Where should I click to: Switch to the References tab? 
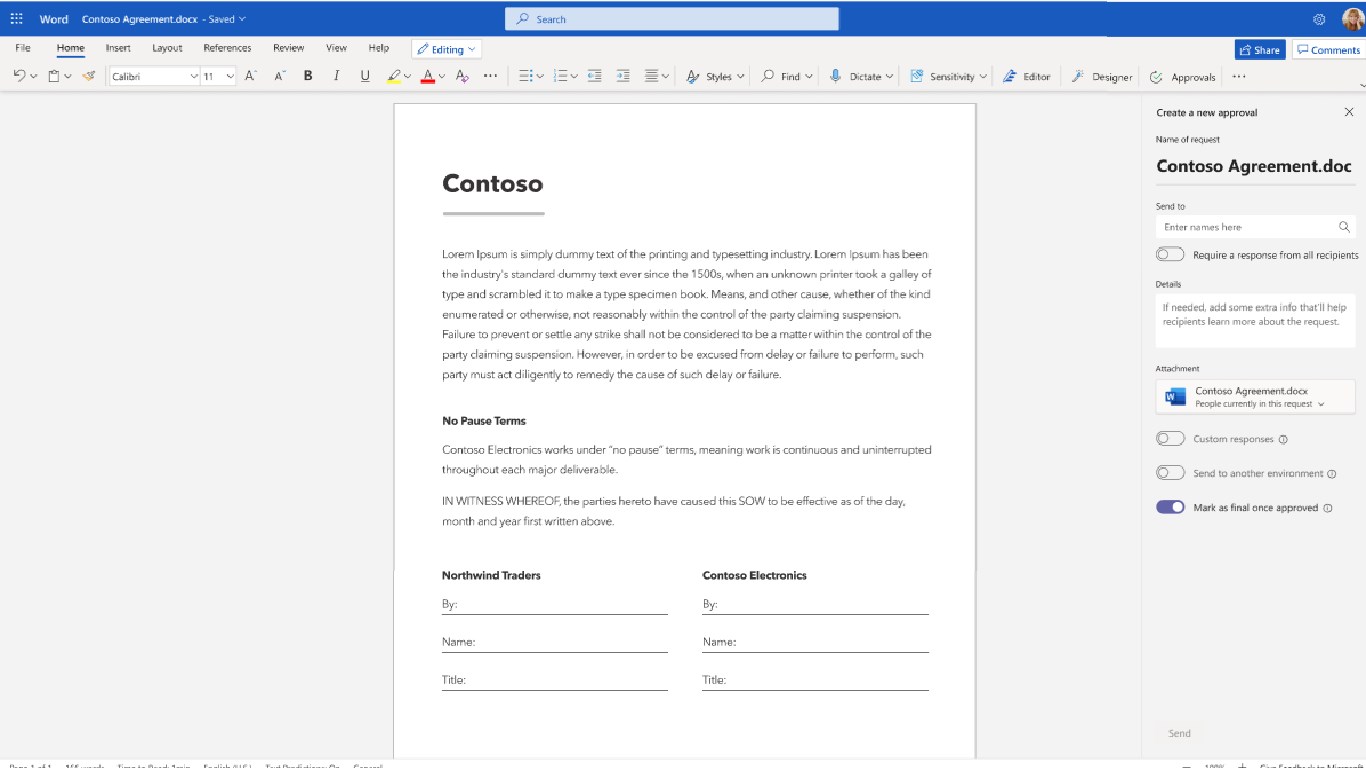pos(228,48)
